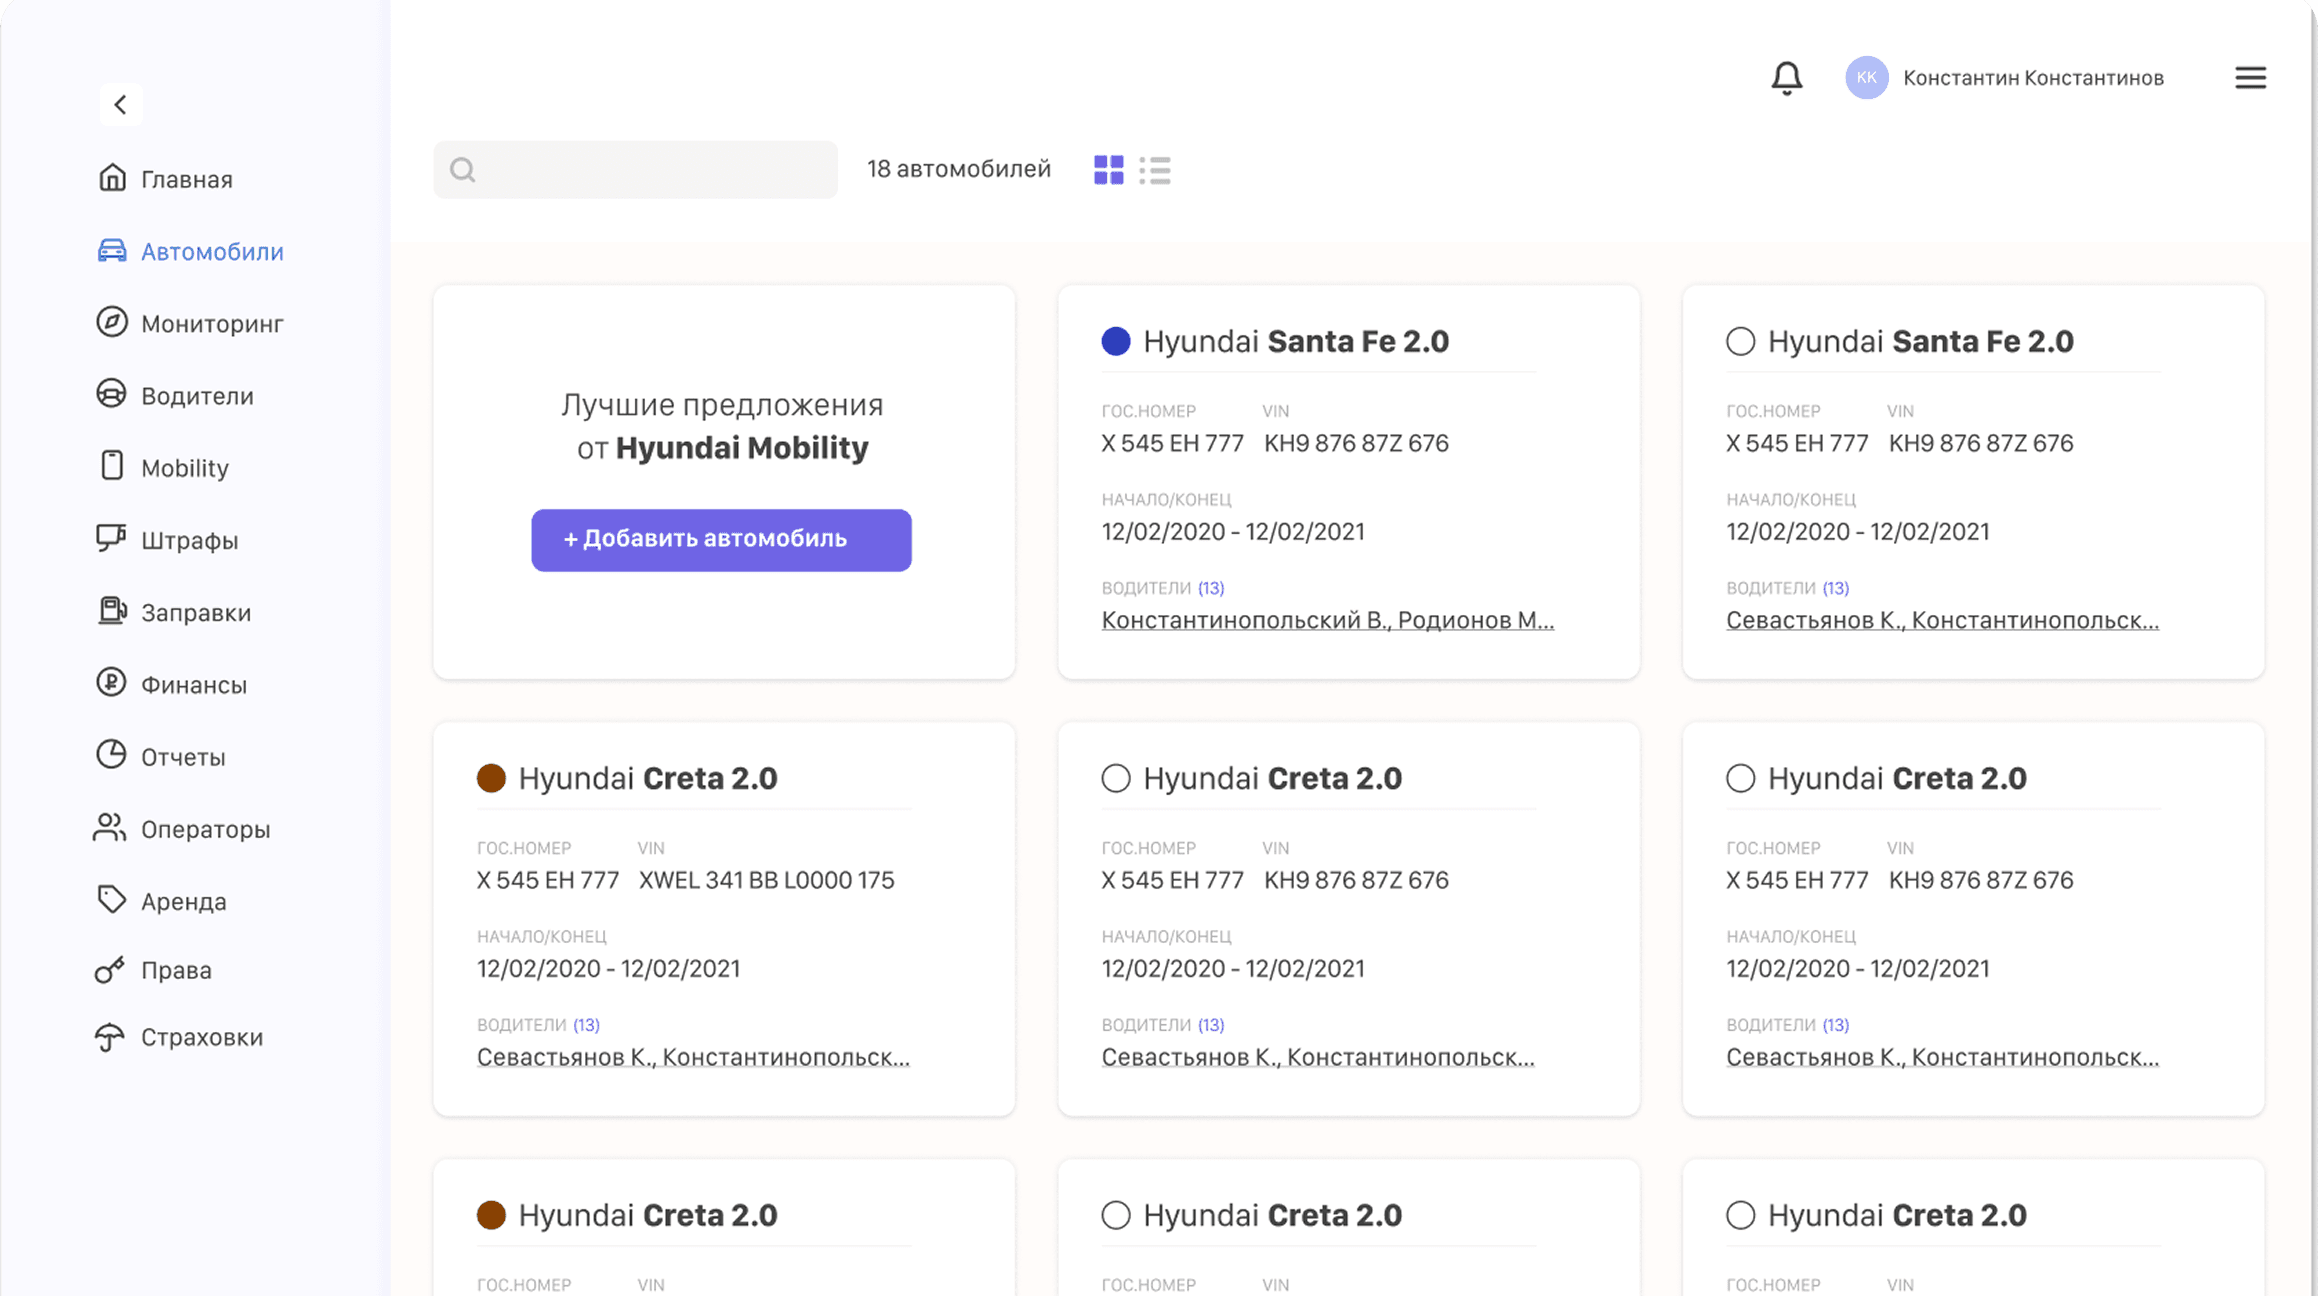This screenshot has height=1296, width=2318.
Task: Click the Заправки fuel pump icon
Action: (x=112, y=611)
